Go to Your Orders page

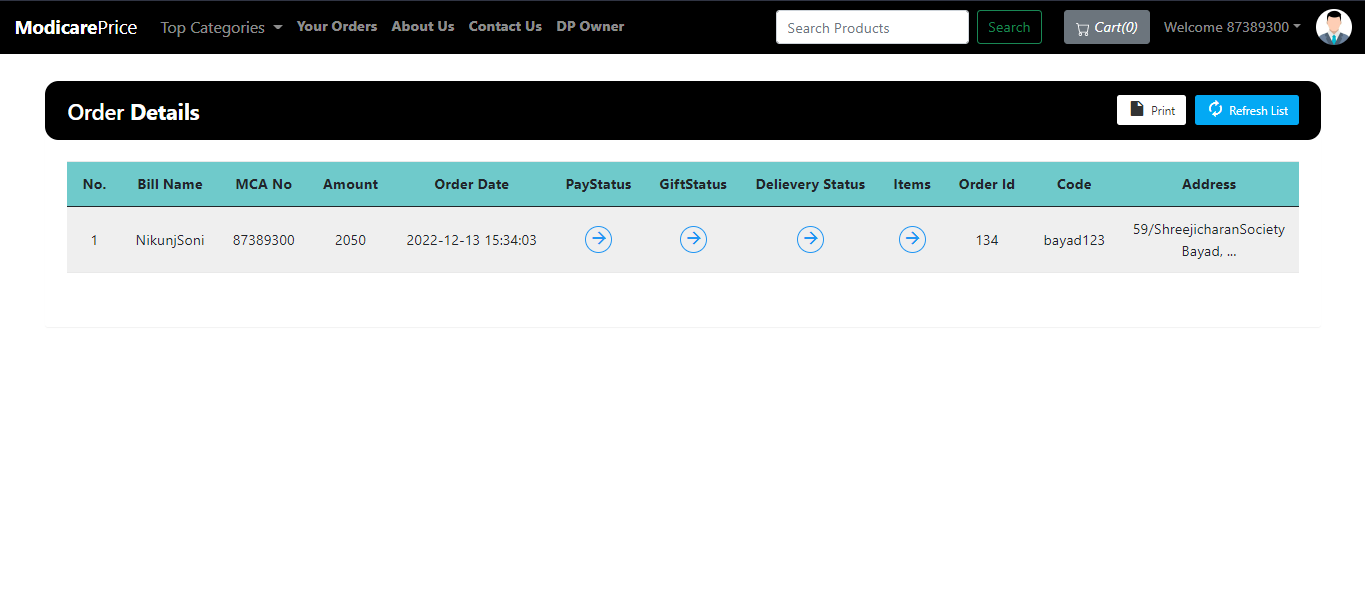pos(337,27)
